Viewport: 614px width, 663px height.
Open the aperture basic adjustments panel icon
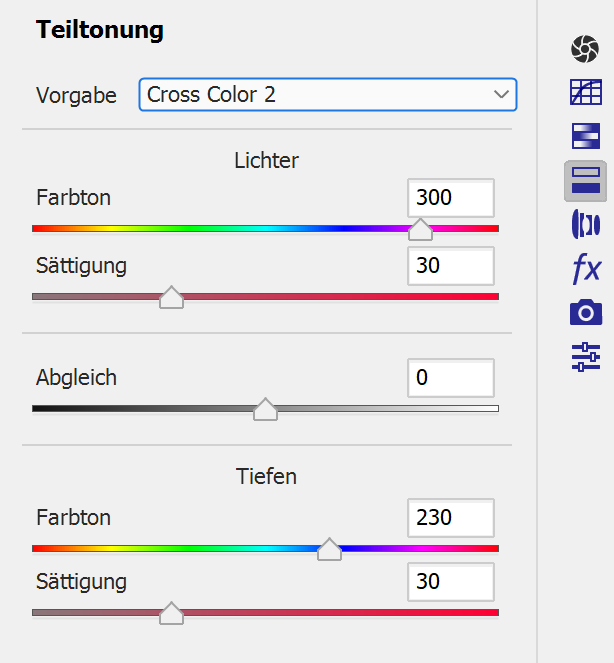(585, 48)
